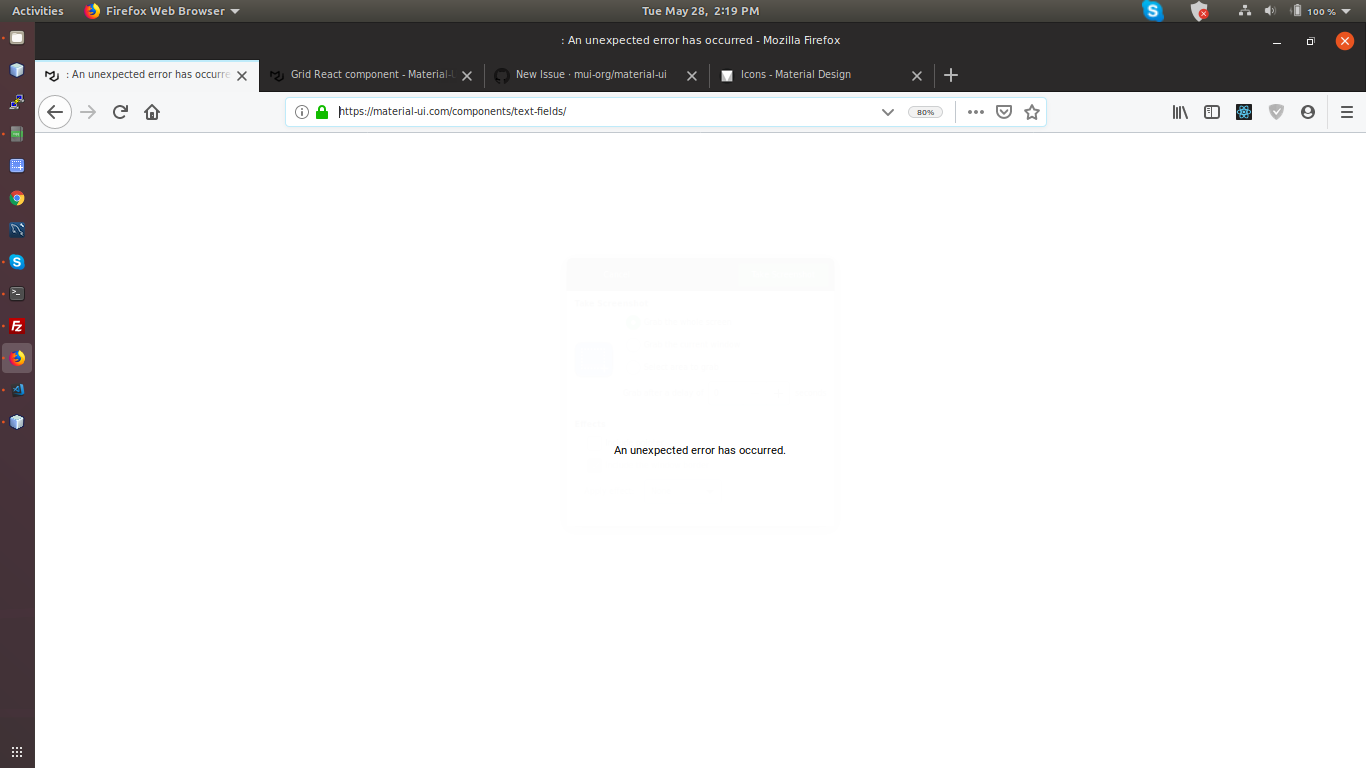Viewport: 1366px width, 768px height.
Task: Open the React DevTools extension icon
Action: coord(1243,112)
